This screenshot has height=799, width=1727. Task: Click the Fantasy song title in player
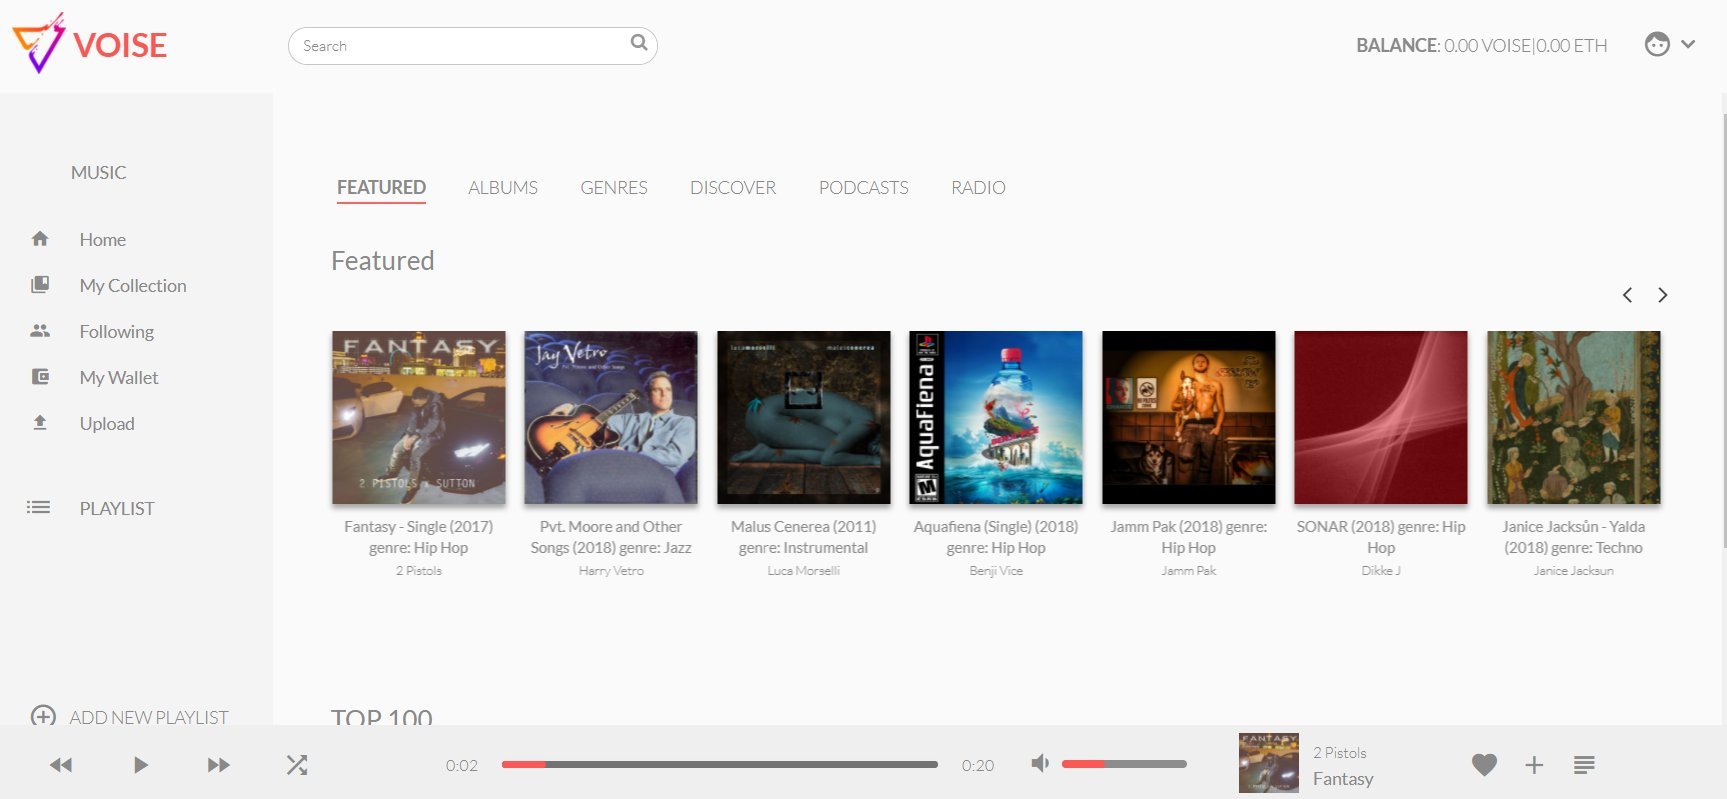[1343, 779]
